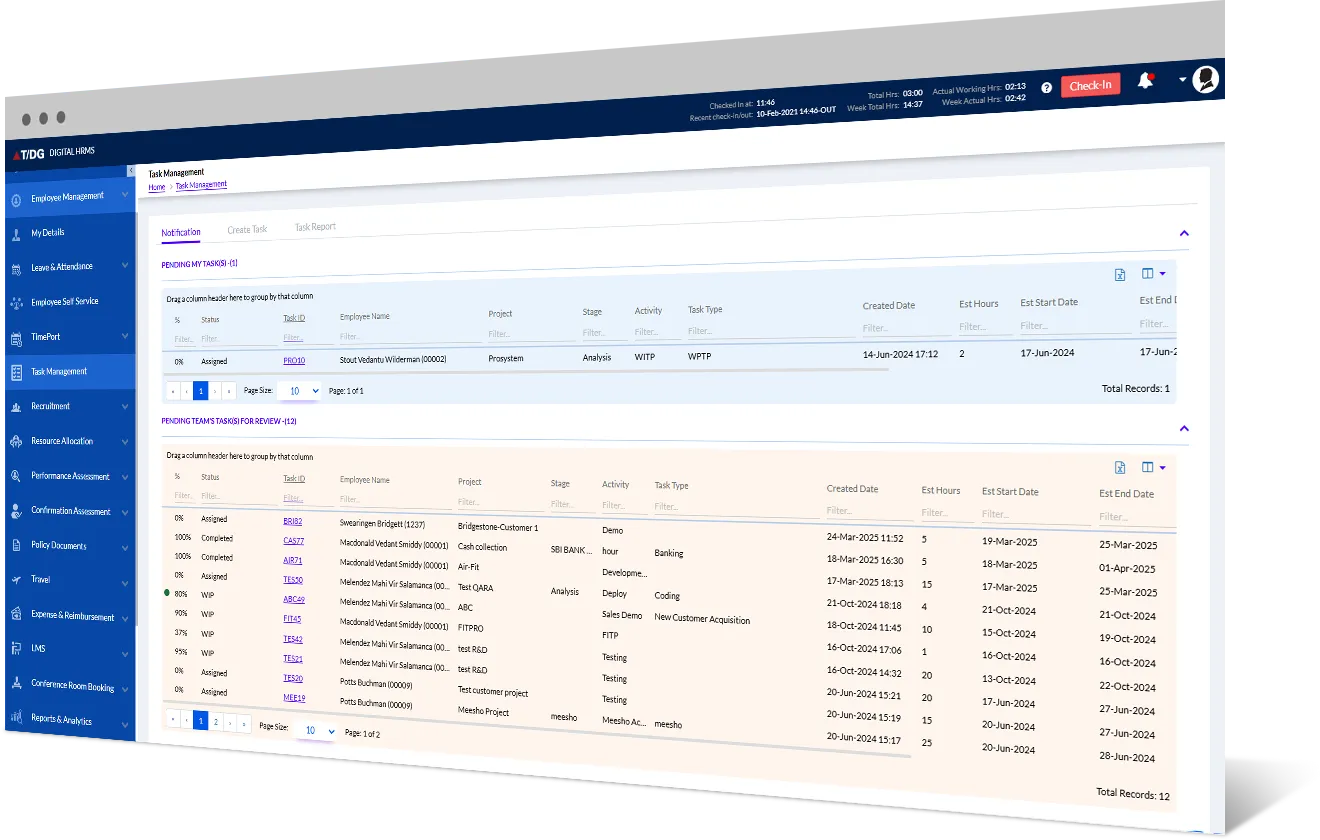This screenshot has height=840, width=1320.
Task: Open the help question mark icon
Action: click(x=1046, y=88)
